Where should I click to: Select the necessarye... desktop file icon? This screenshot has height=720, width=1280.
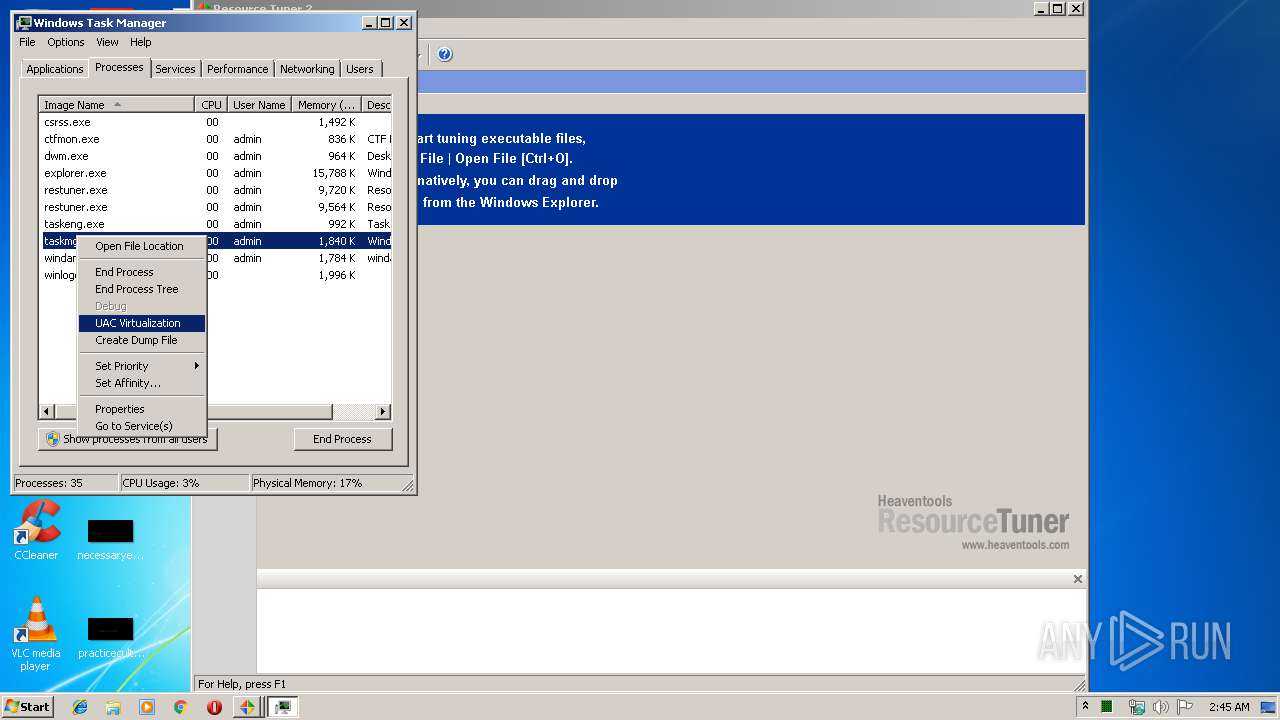click(110, 540)
